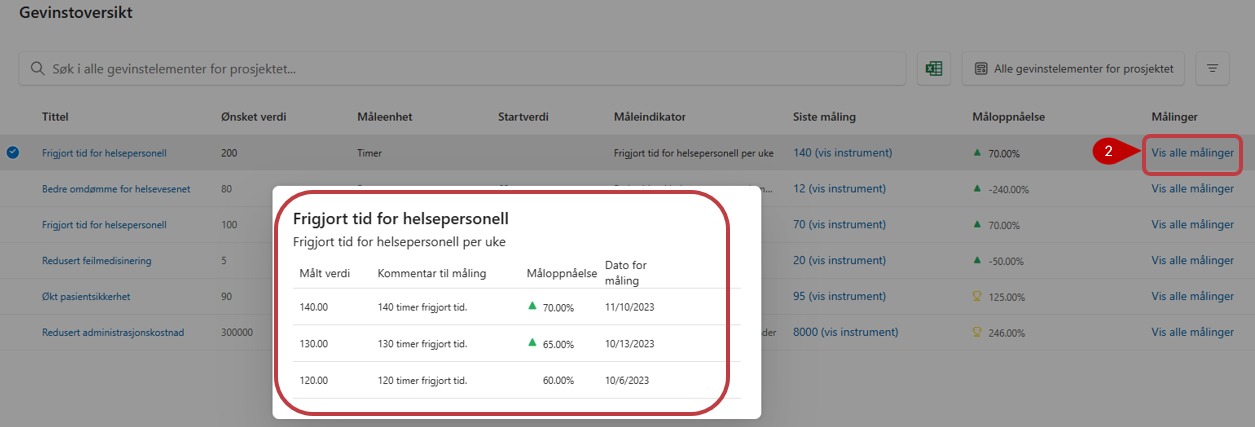Deselect the checked first row checkbox
This screenshot has height=427, width=1255.
pos(13,153)
